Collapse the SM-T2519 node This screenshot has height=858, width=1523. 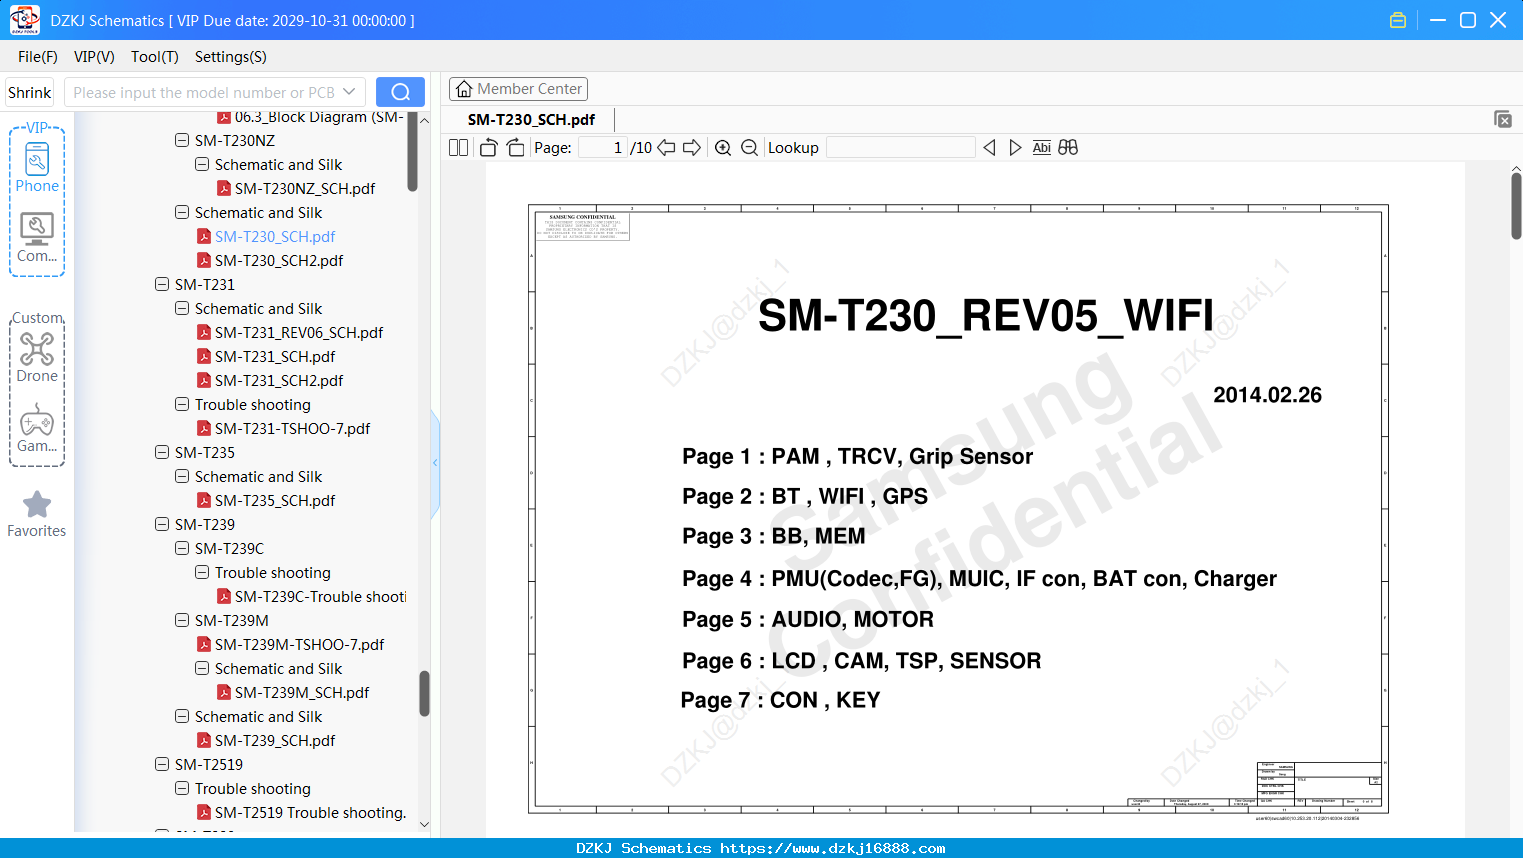click(x=162, y=764)
